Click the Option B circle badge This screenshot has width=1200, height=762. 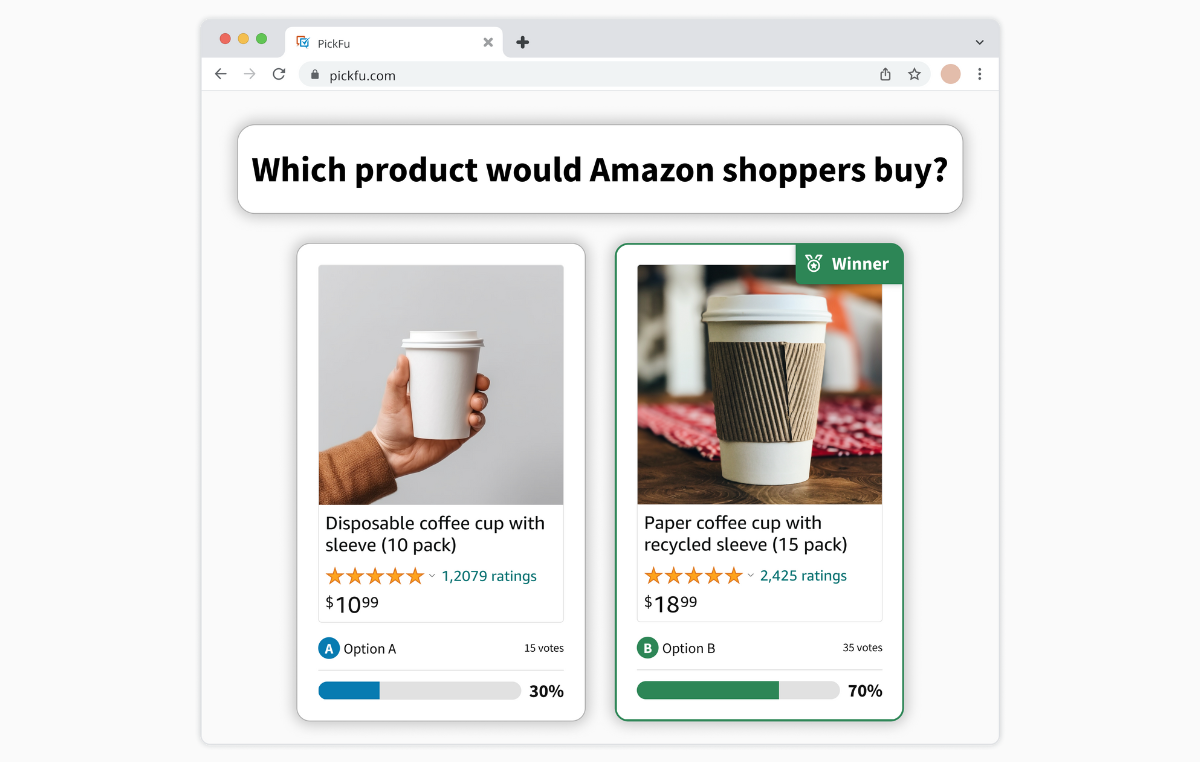648,648
